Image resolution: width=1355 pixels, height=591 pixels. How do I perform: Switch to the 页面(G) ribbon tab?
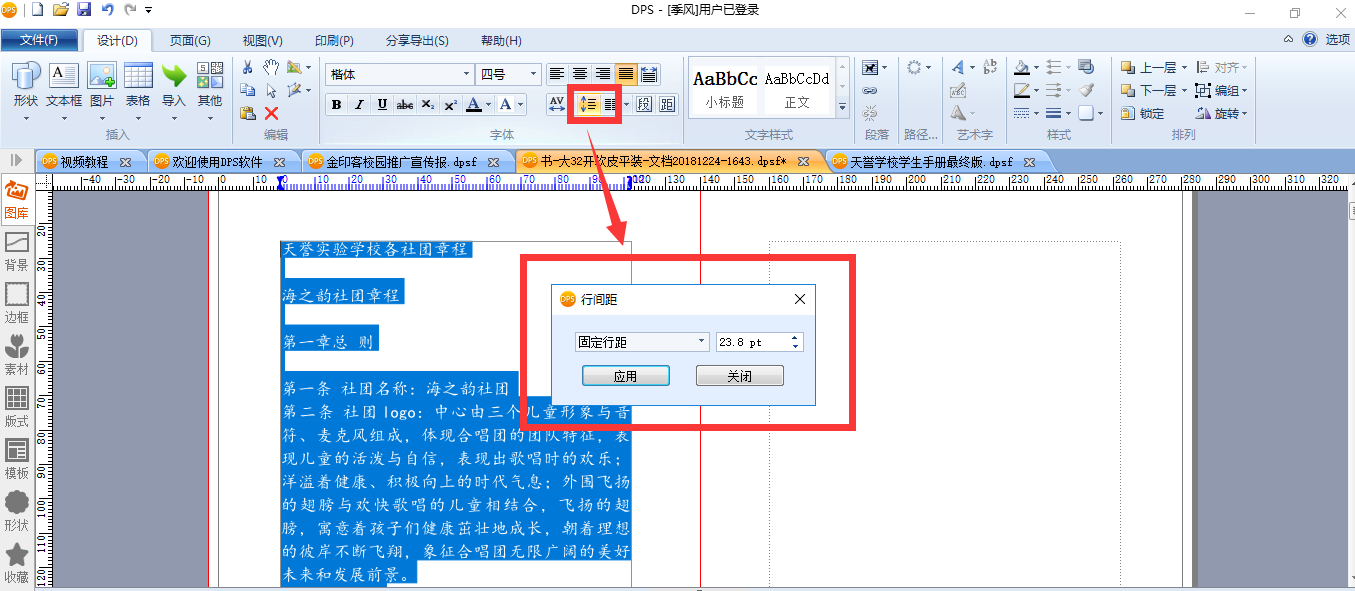point(190,40)
